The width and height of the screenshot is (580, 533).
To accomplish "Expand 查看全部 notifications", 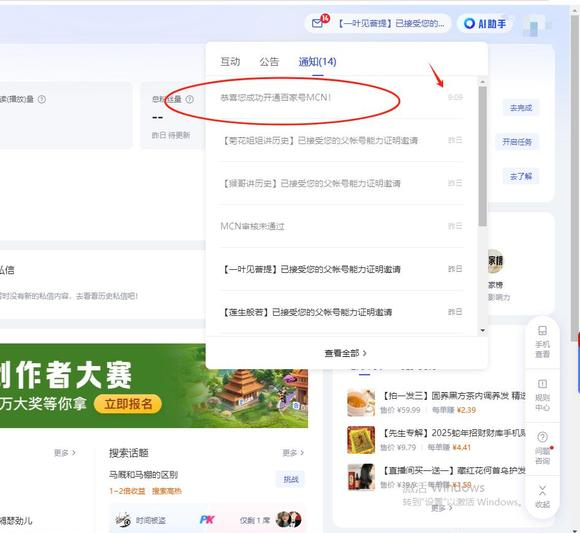I will 345,353.
